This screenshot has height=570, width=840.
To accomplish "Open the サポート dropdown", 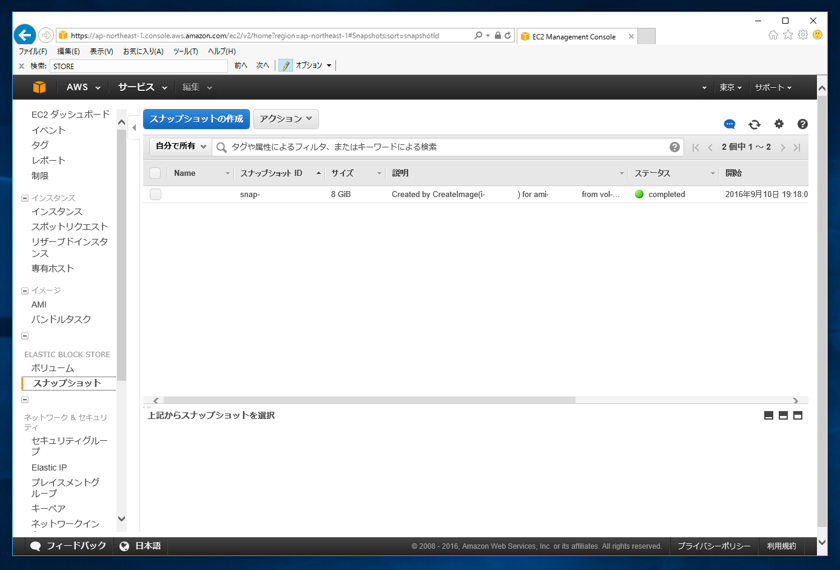I will pyautogui.click(x=773, y=87).
